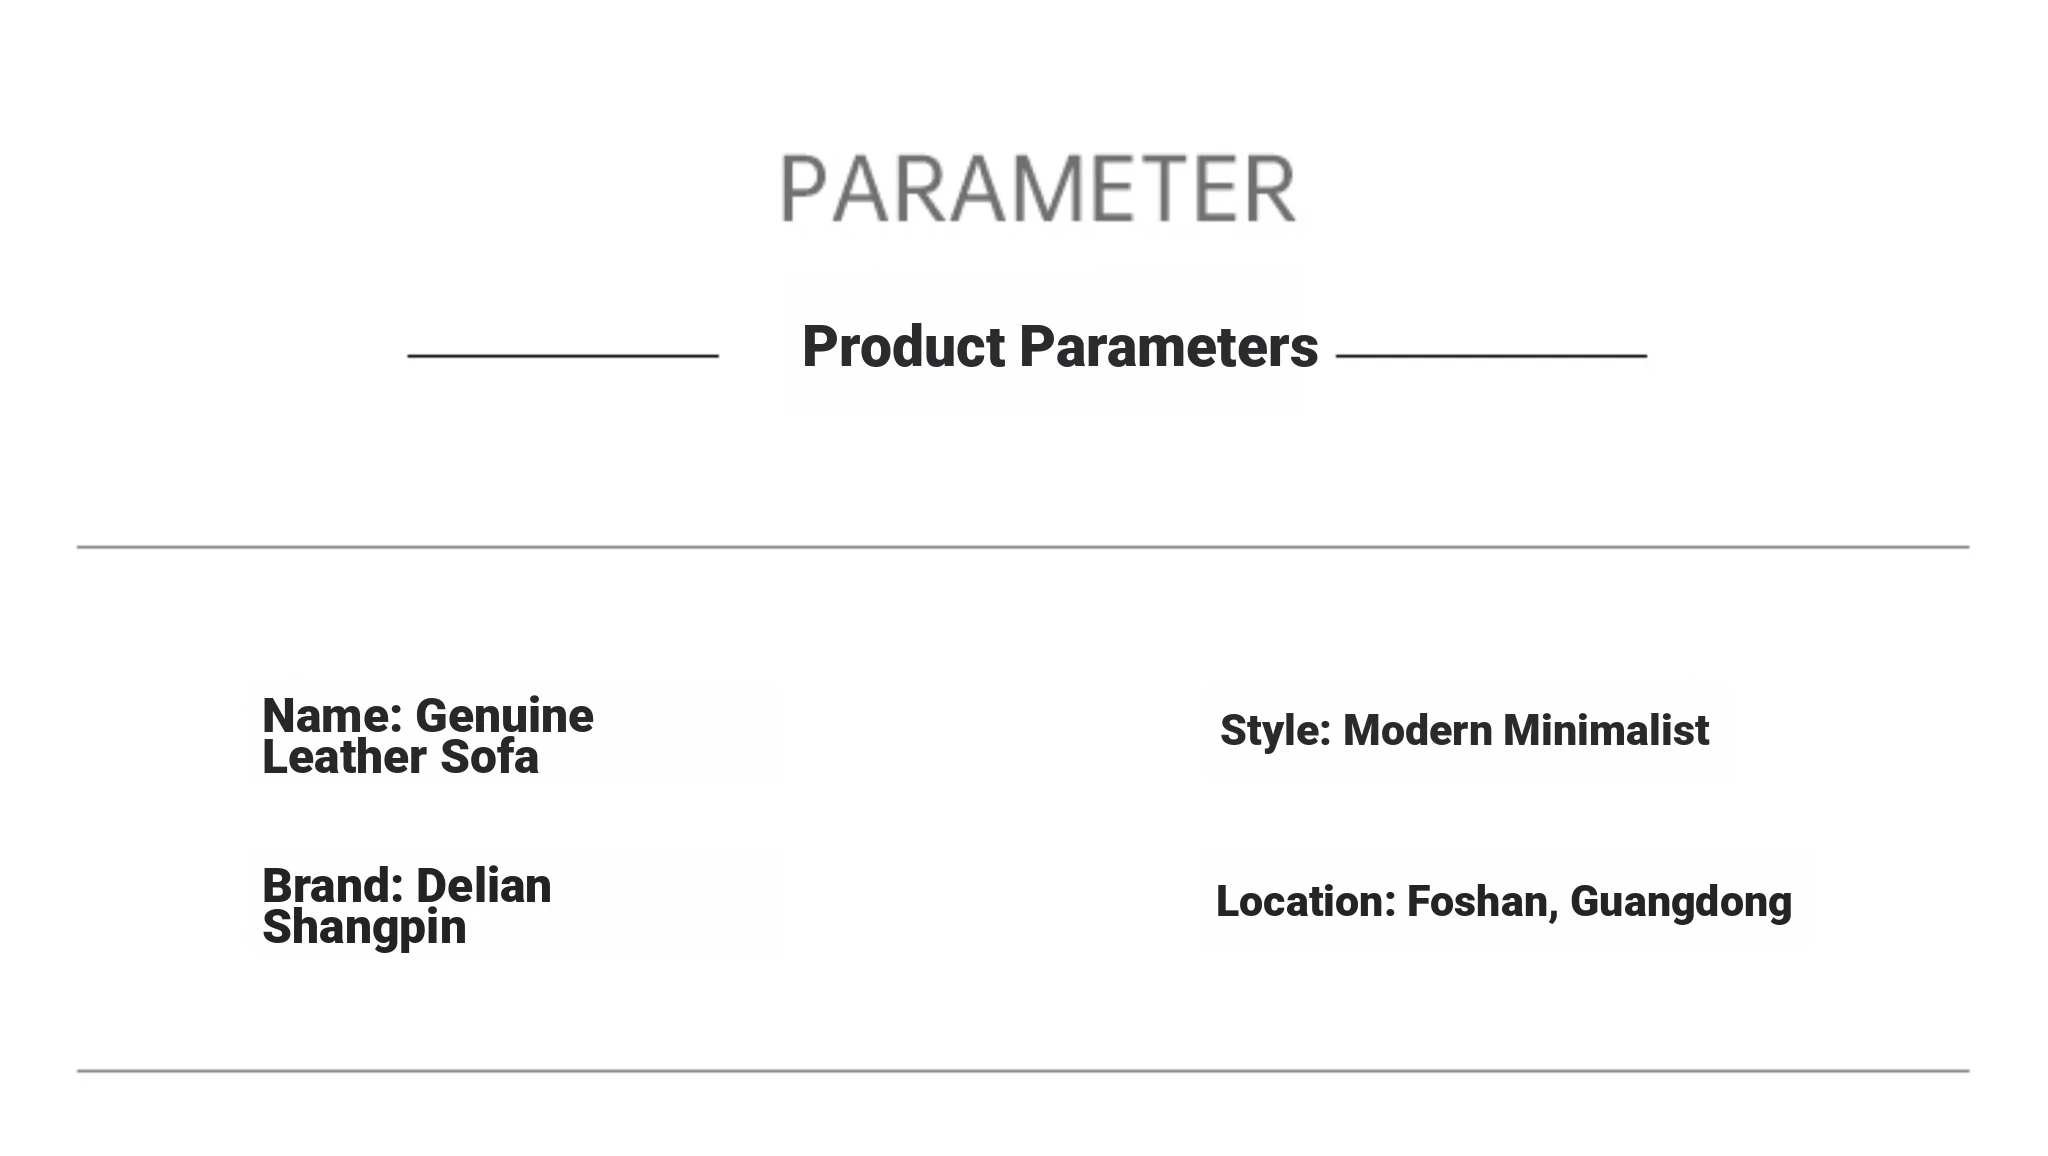Click the "Brand:" label

coord(332,886)
